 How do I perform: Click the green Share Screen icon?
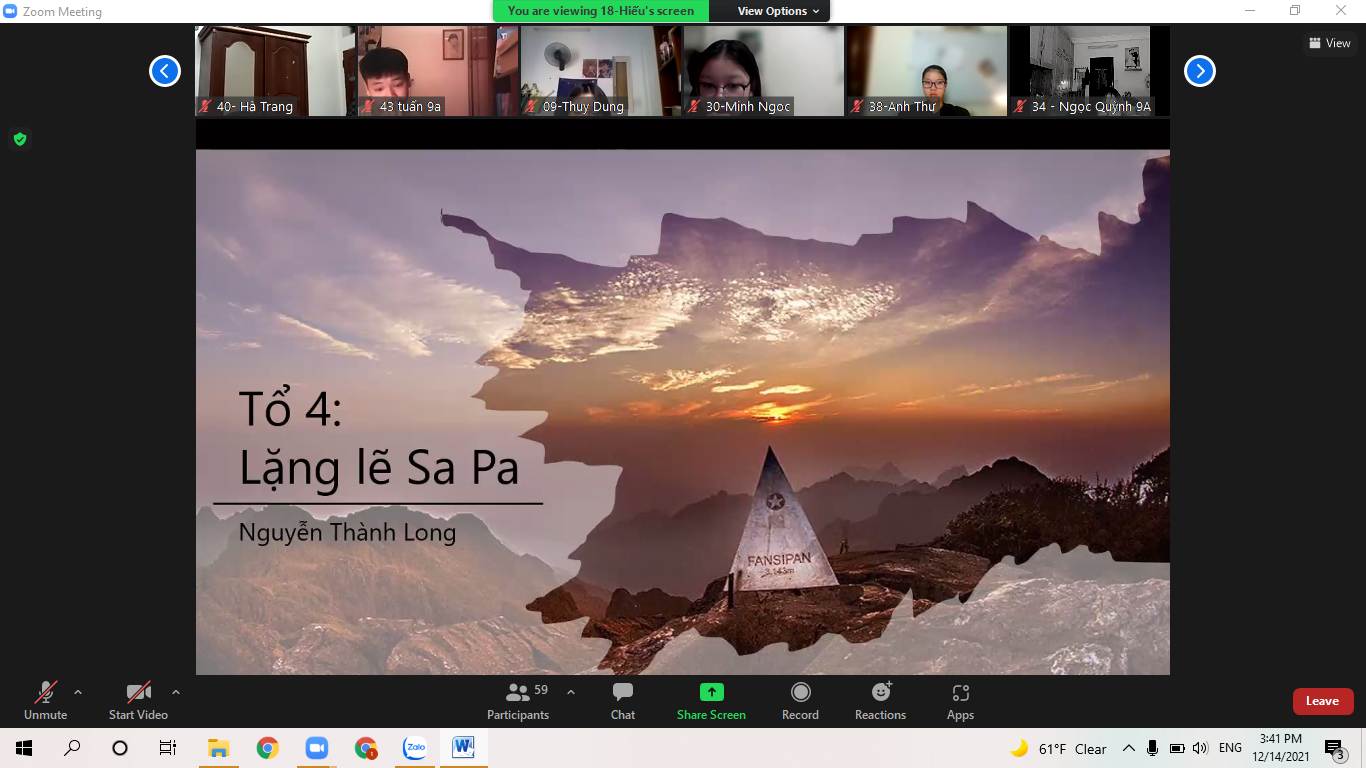tap(711, 692)
